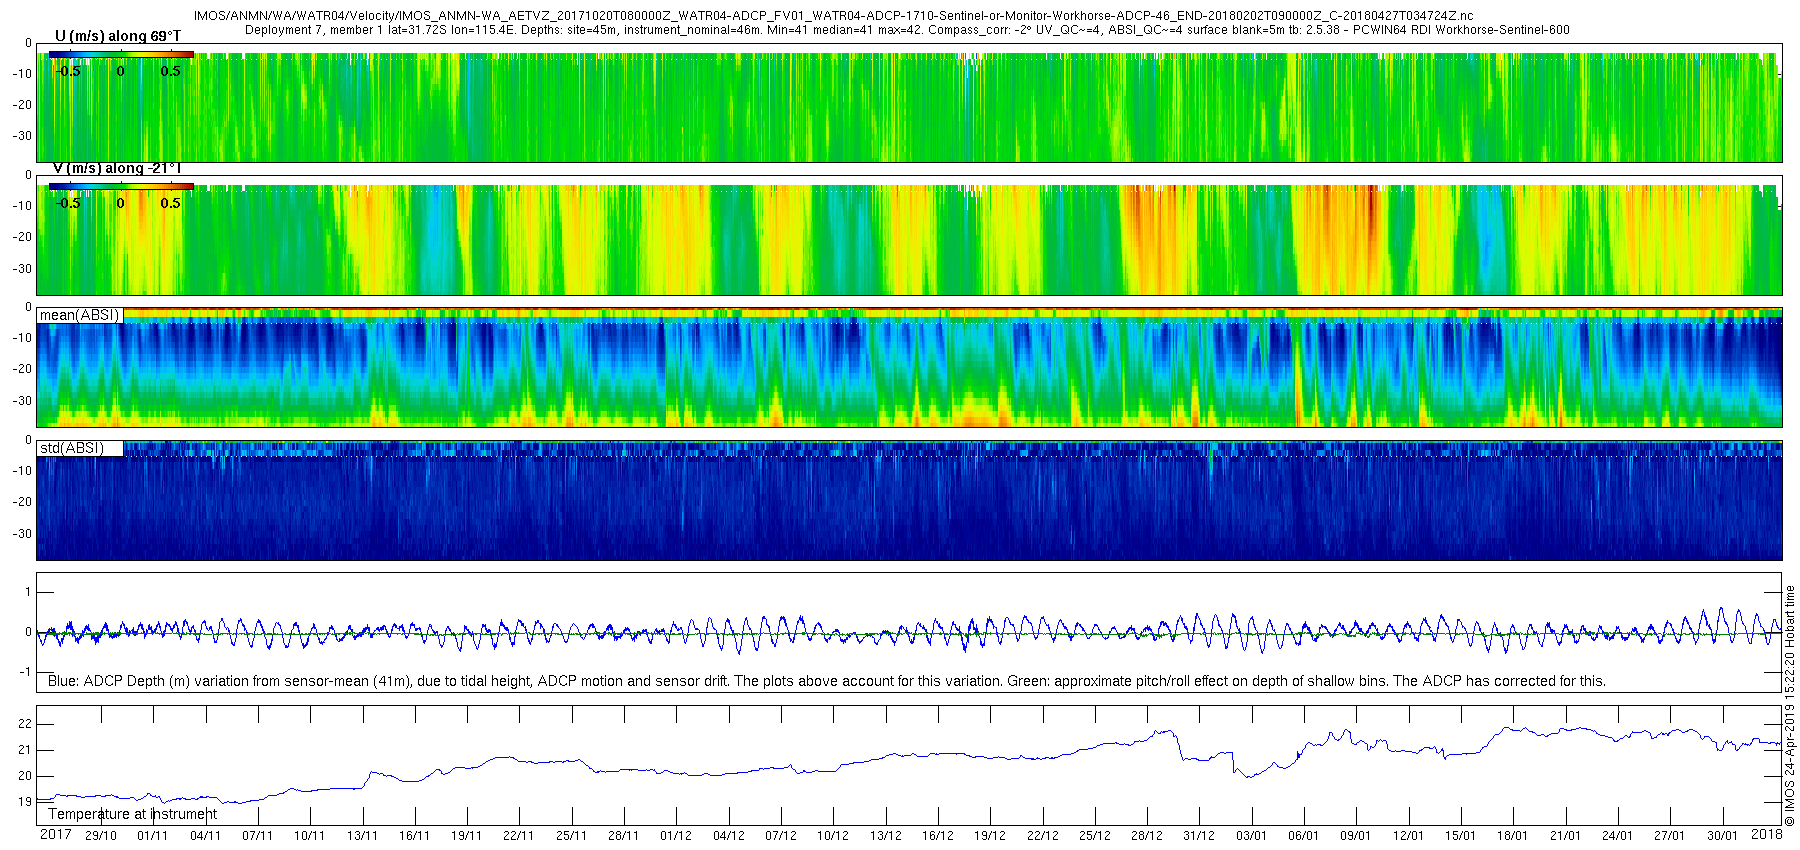Click the '-1' tick on the depth variation axis
Image resolution: width=1800 pixels, height=850 pixels.
click(x=26, y=672)
